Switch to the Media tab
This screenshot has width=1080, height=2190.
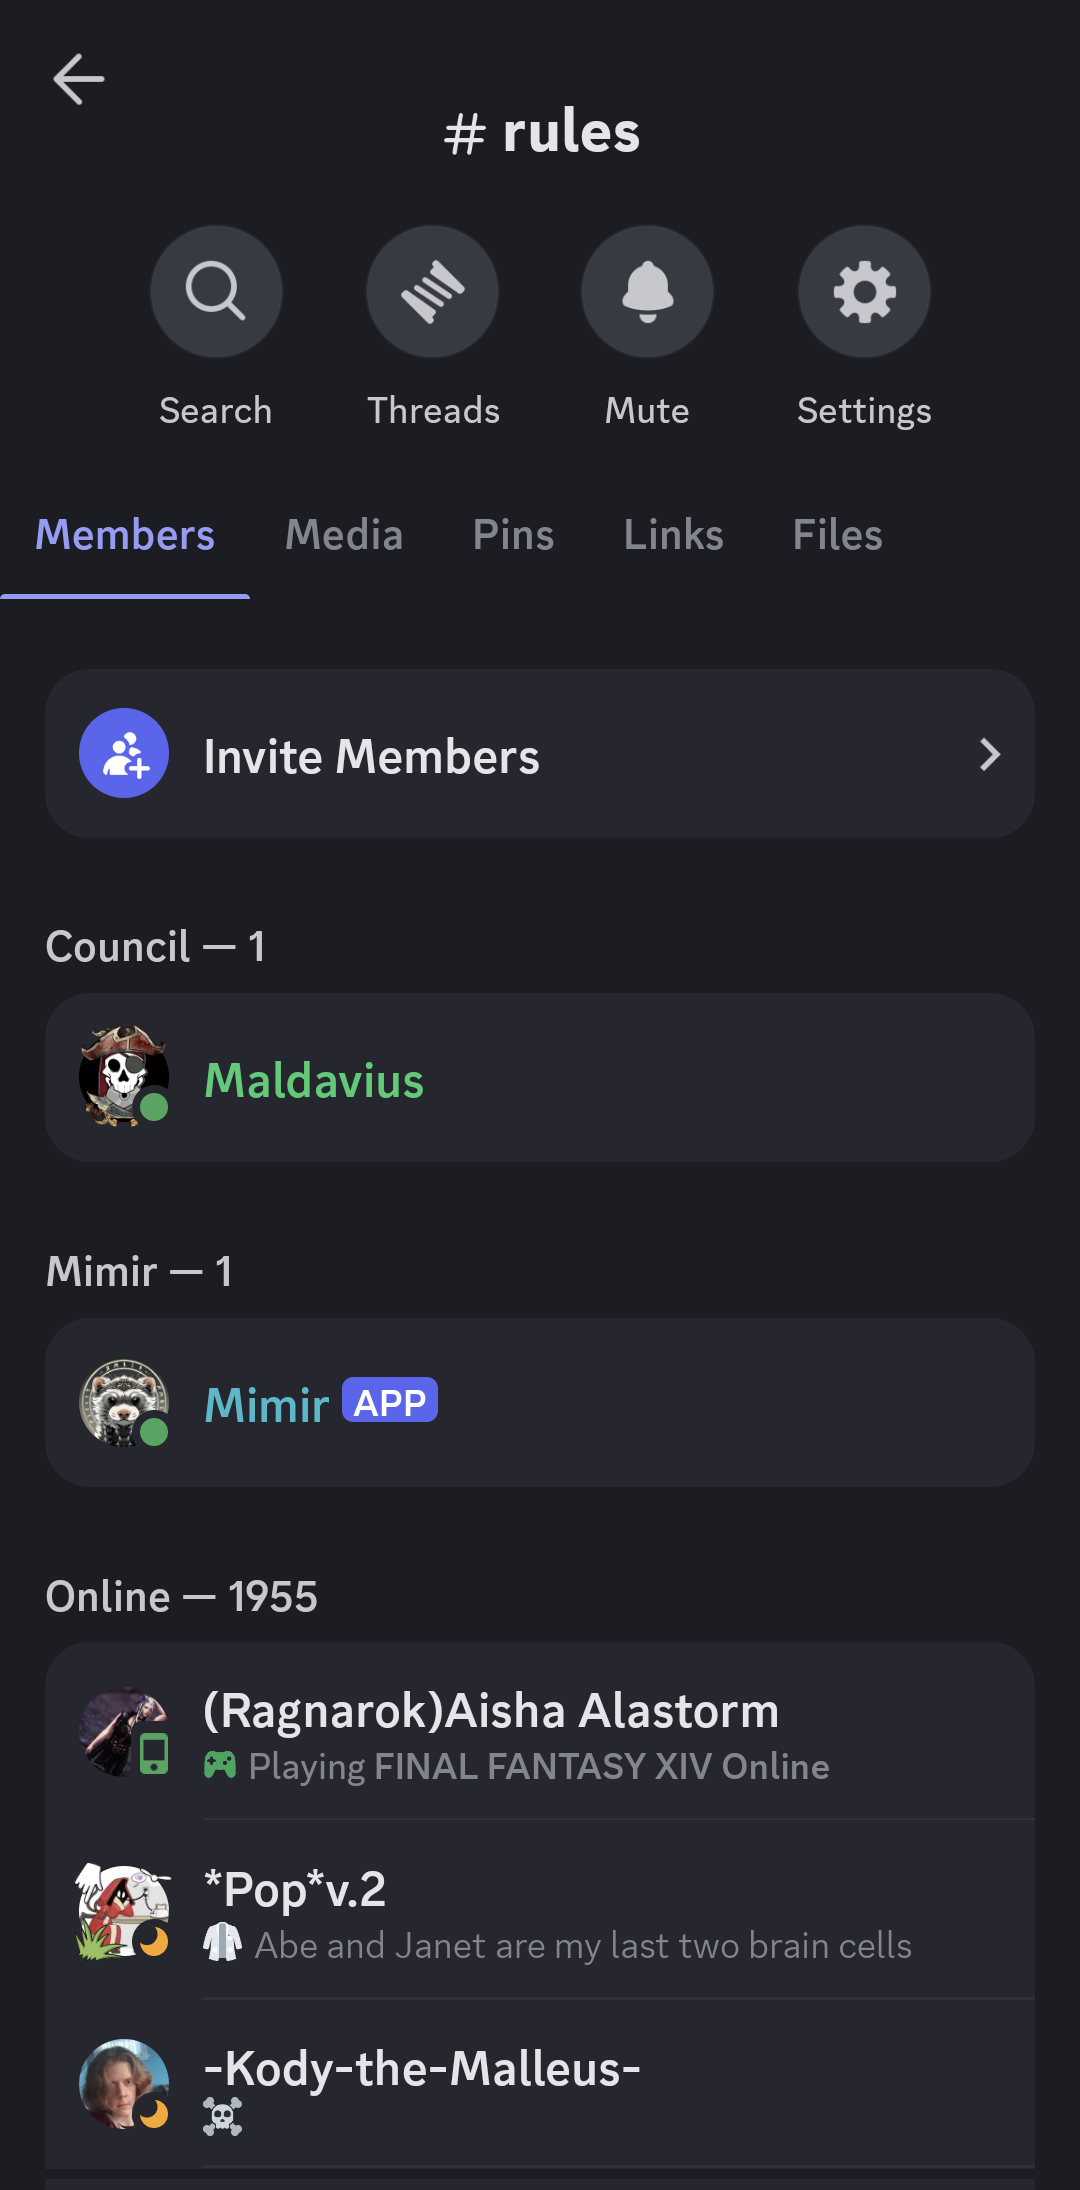[x=344, y=535]
